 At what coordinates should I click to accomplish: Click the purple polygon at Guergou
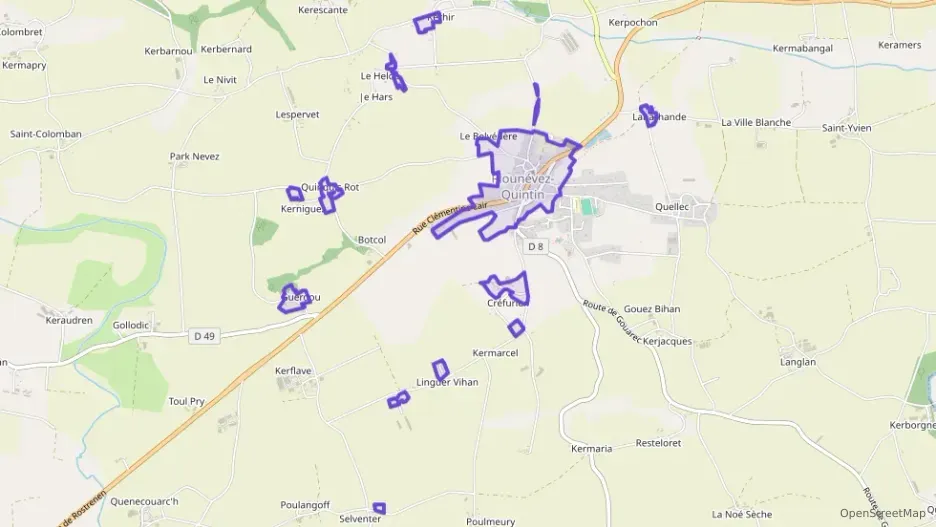point(295,298)
